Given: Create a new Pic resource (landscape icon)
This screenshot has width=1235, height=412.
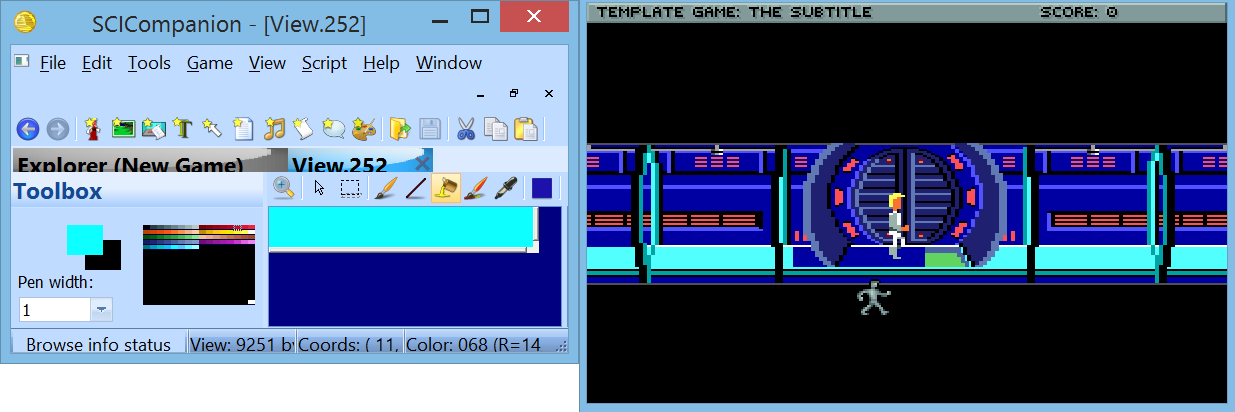Looking at the screenshot, I should pos(123,129).
